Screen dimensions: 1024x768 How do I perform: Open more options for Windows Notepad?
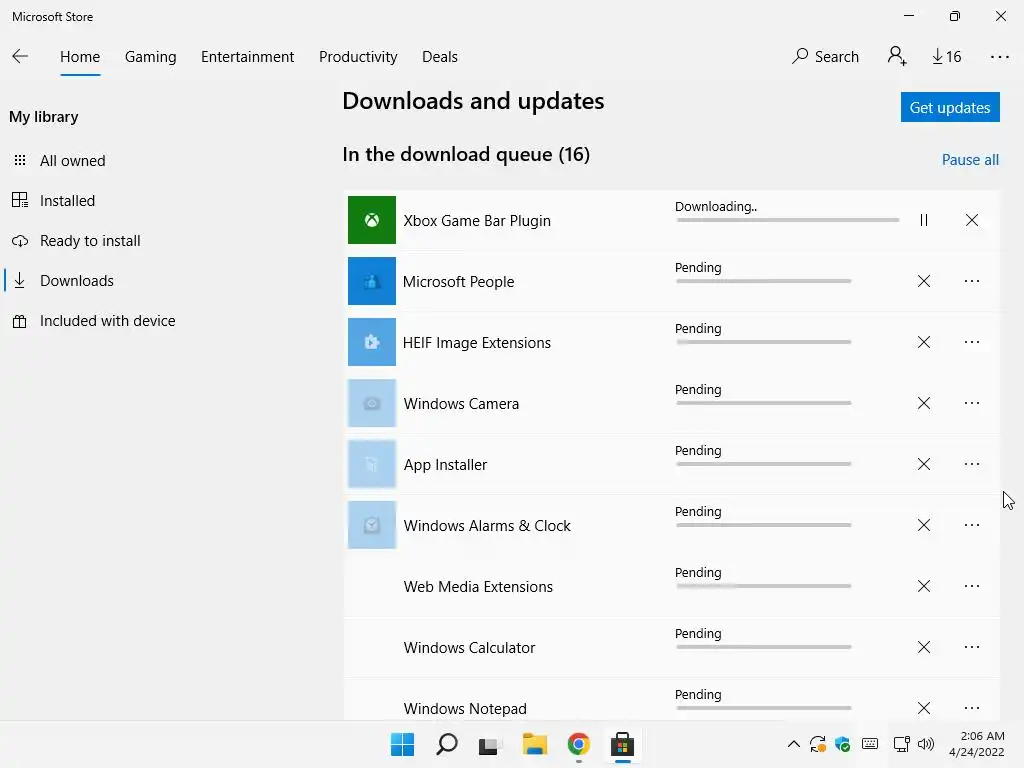coord(972,708)
